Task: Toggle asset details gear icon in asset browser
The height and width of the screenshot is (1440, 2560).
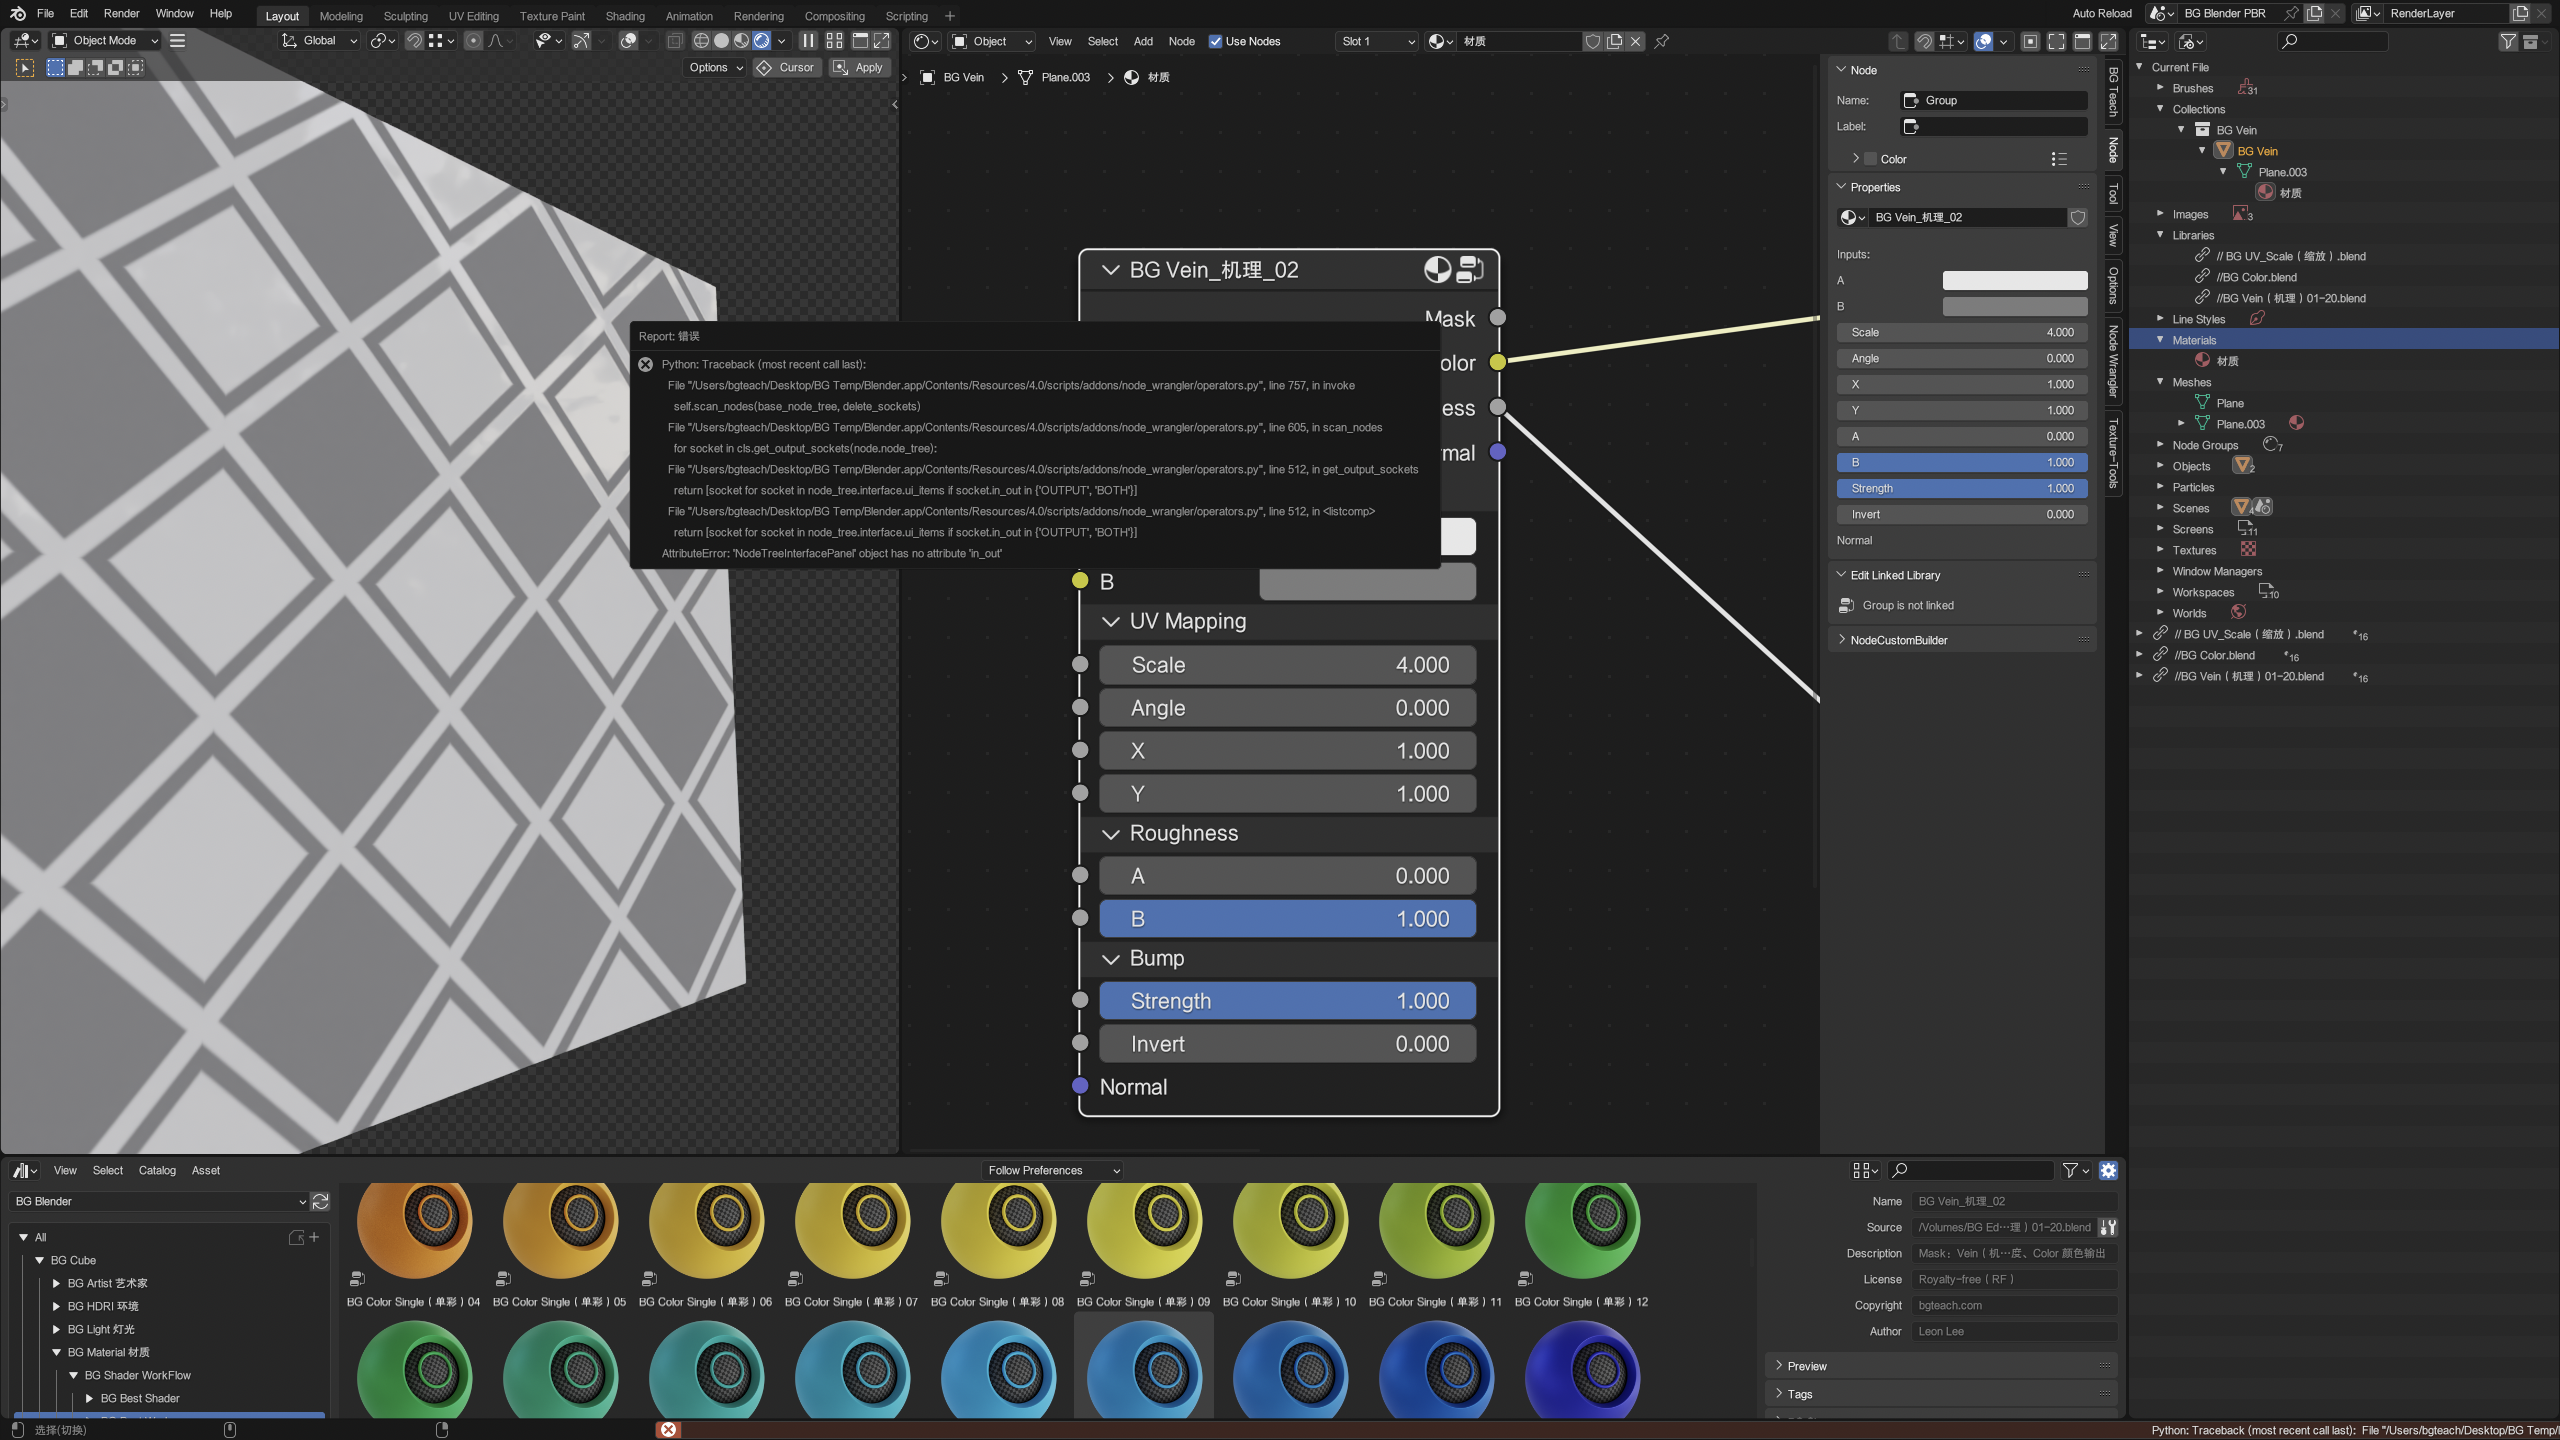Action: tap(2108, 1170)
